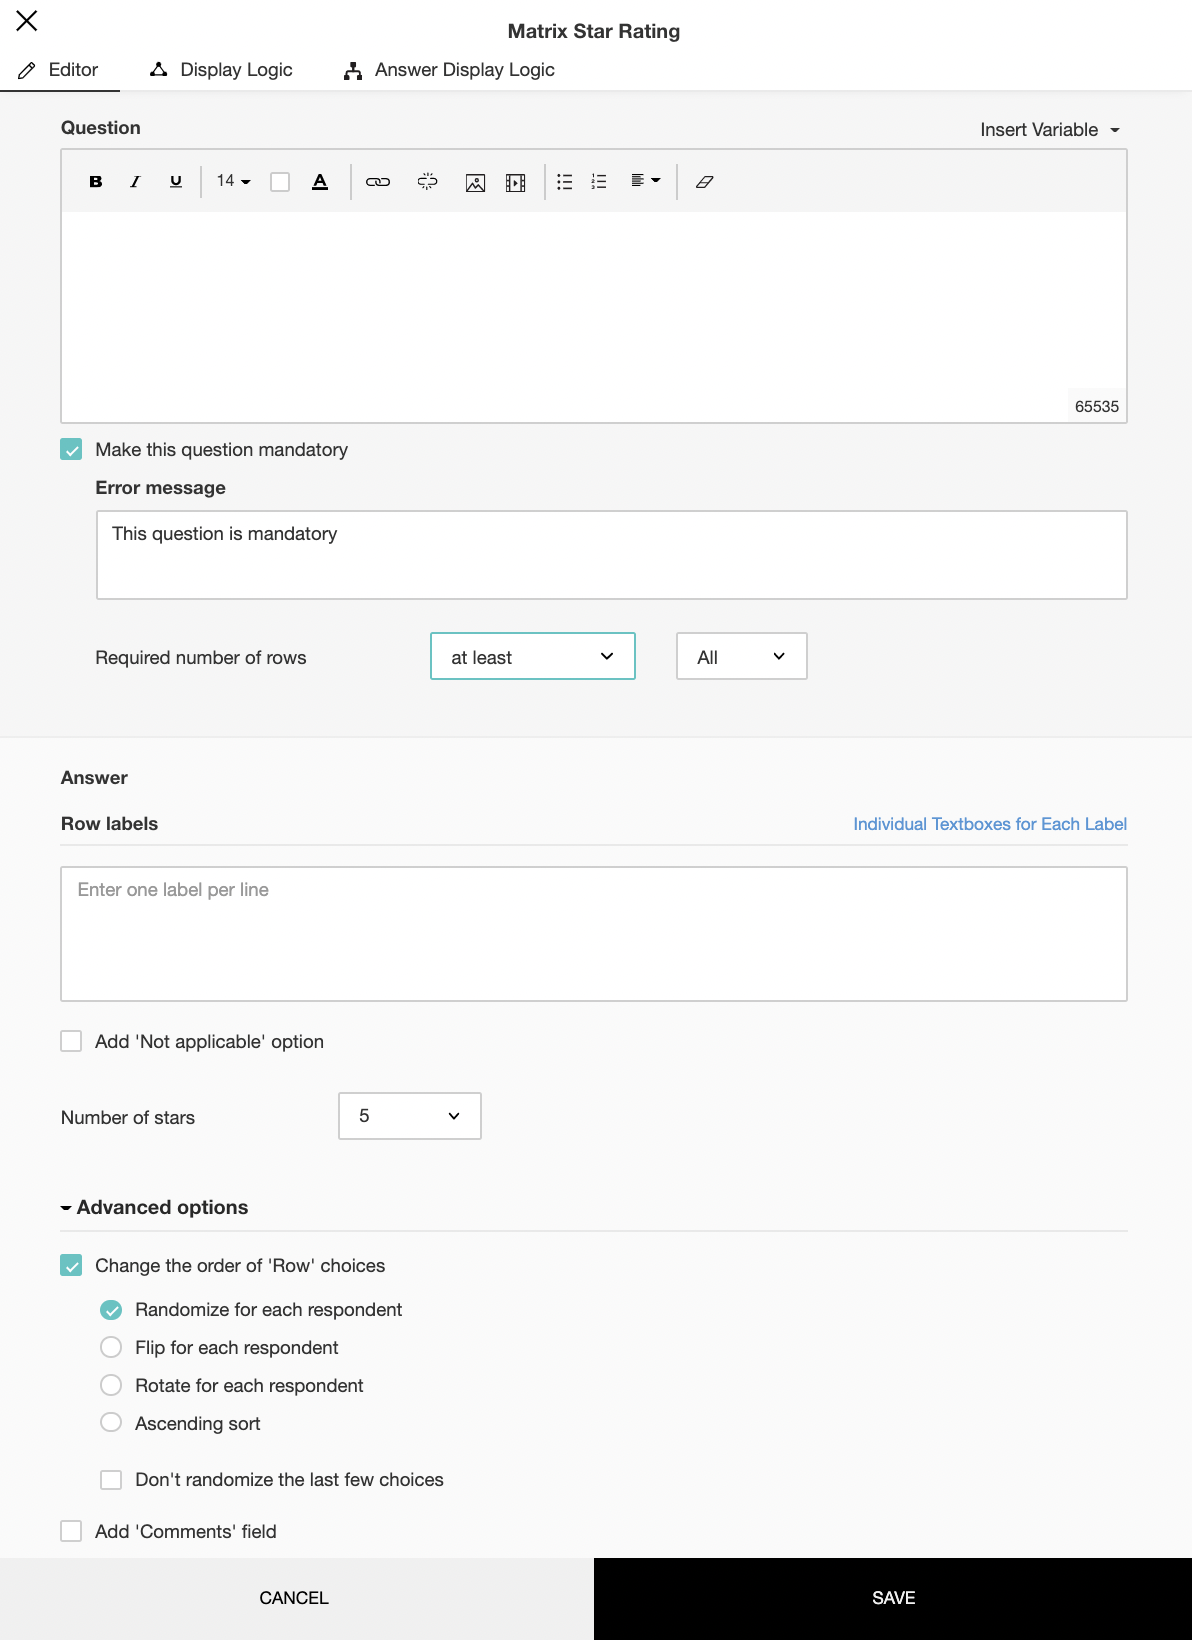Click the SAVE button
Viewport: 1192px width, 1640px height.
click(893, 1598)
